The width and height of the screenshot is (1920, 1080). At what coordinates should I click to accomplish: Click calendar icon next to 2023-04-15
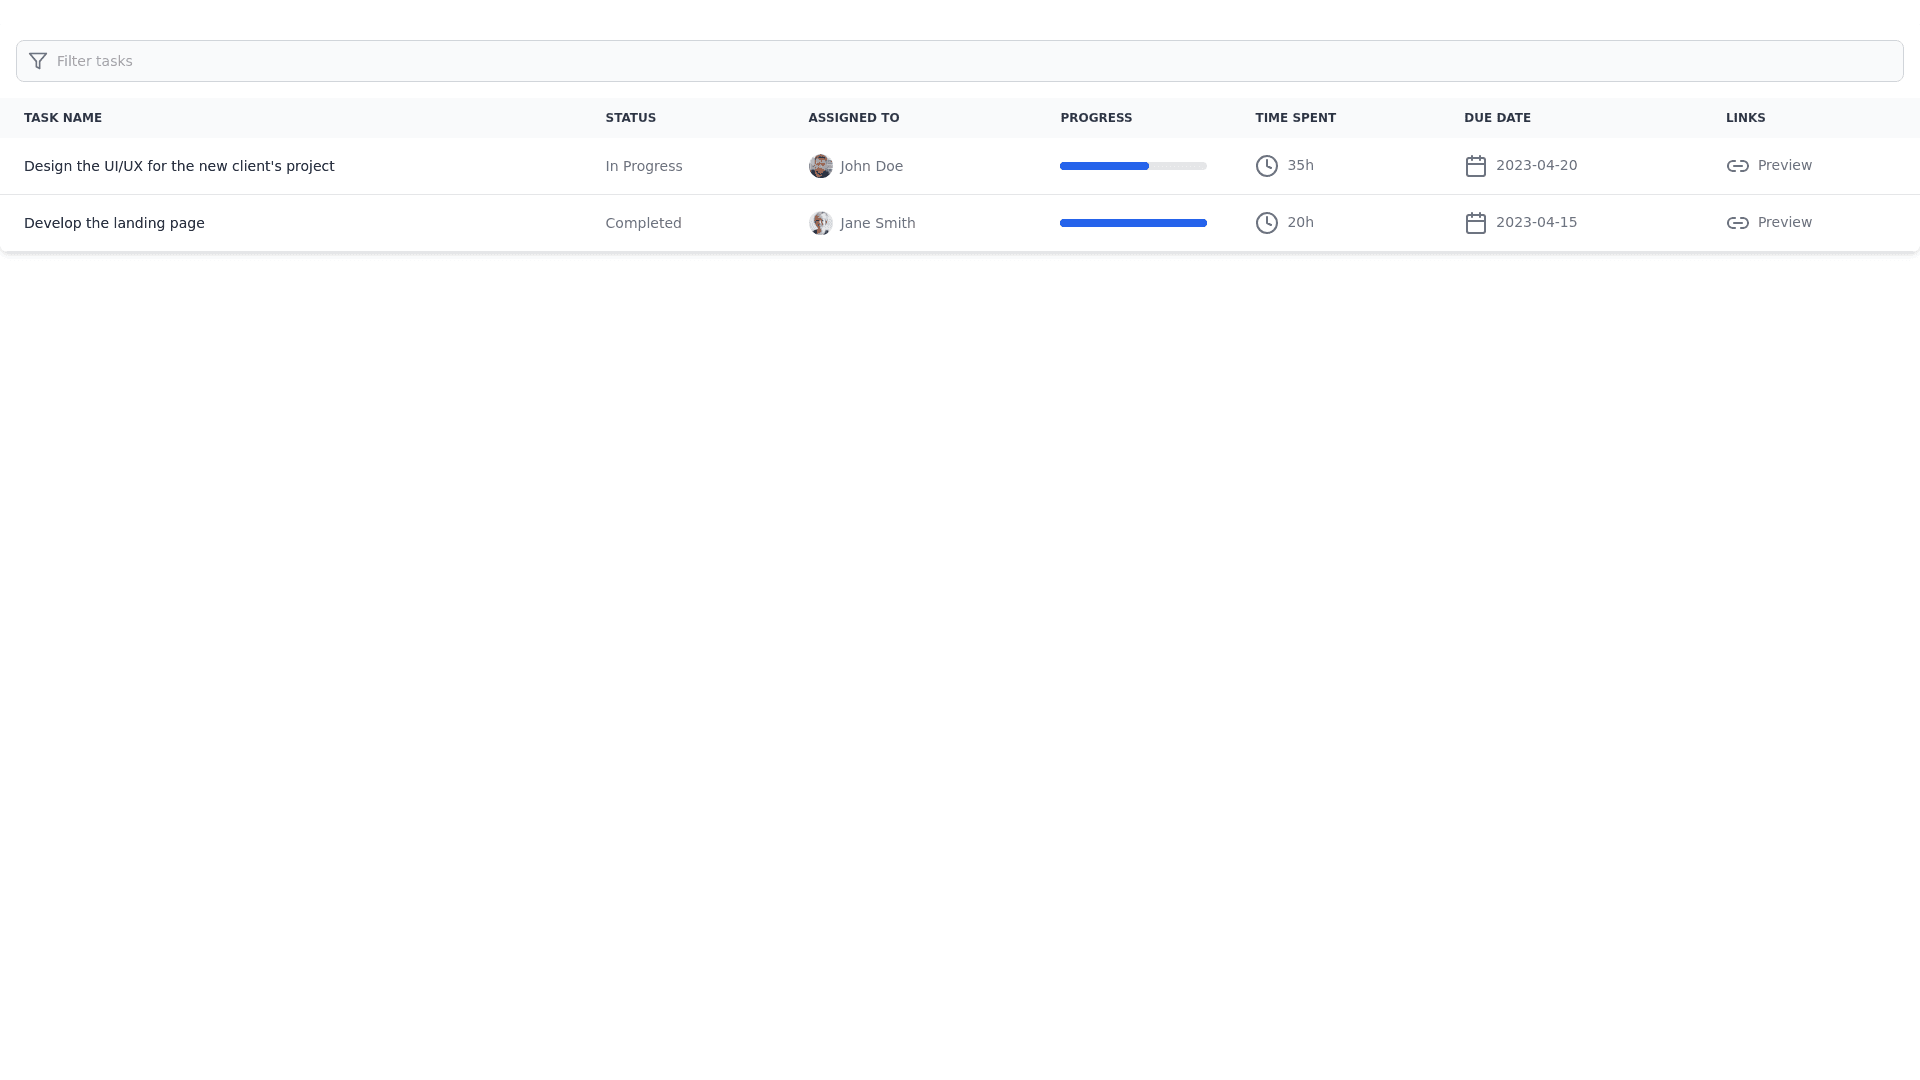coord(1475,223)
